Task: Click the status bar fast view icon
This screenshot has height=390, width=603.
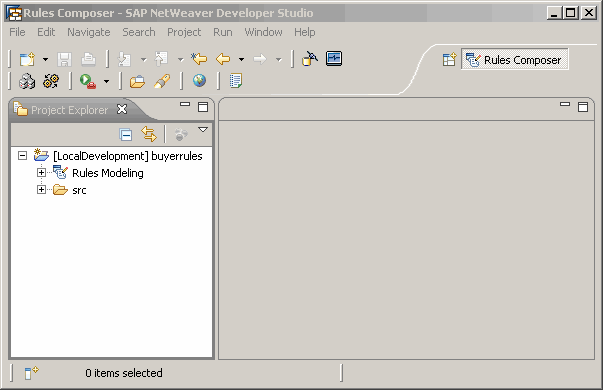Action: 32,373
